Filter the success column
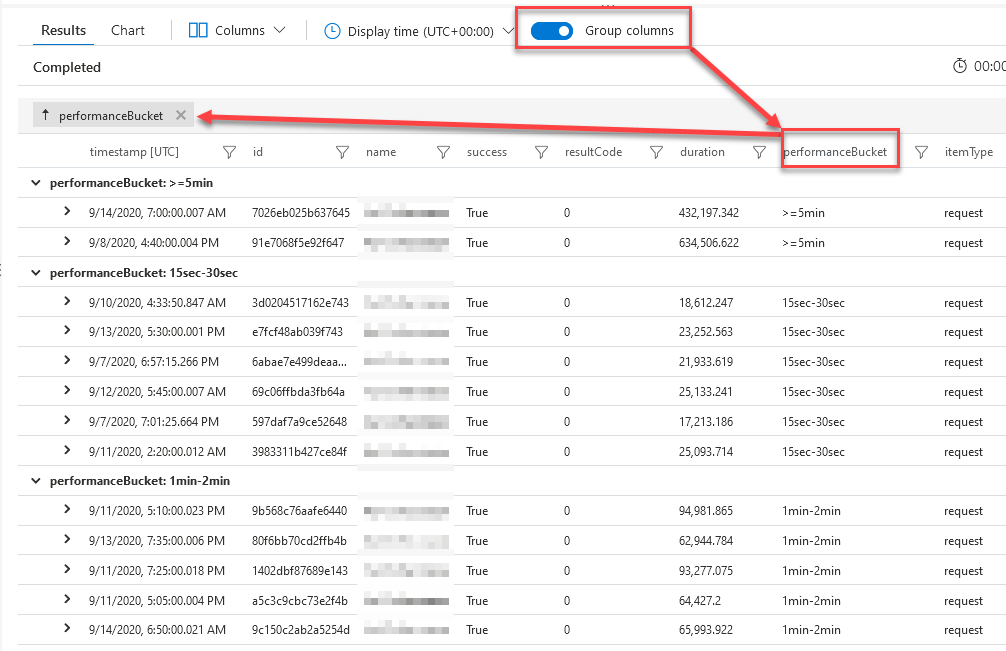Viewport: 1006px width, 651px height. 541,152
